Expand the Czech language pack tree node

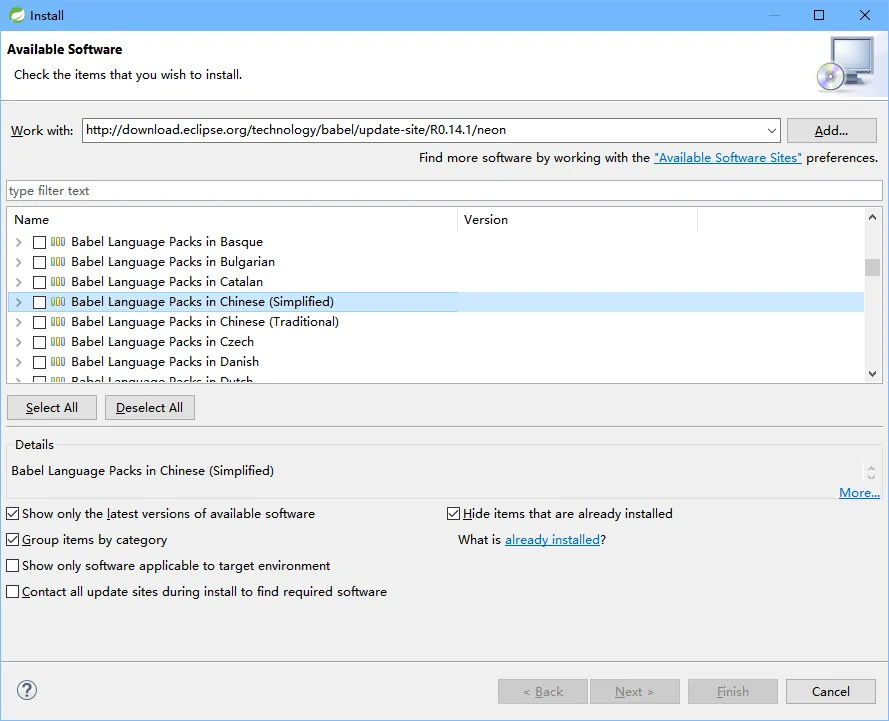click(19, 342)
